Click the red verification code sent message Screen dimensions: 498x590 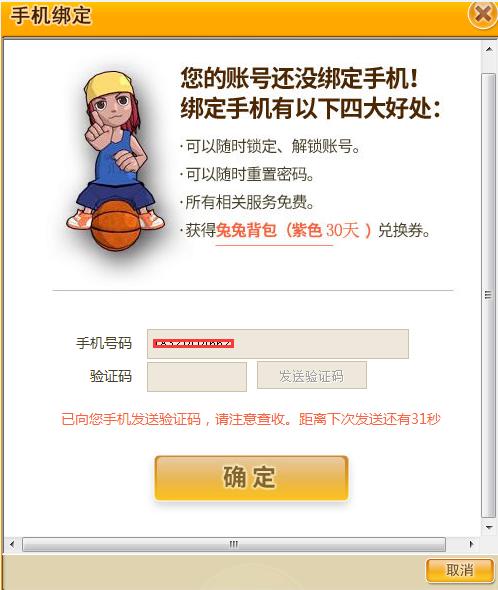[x=251, y=419]
